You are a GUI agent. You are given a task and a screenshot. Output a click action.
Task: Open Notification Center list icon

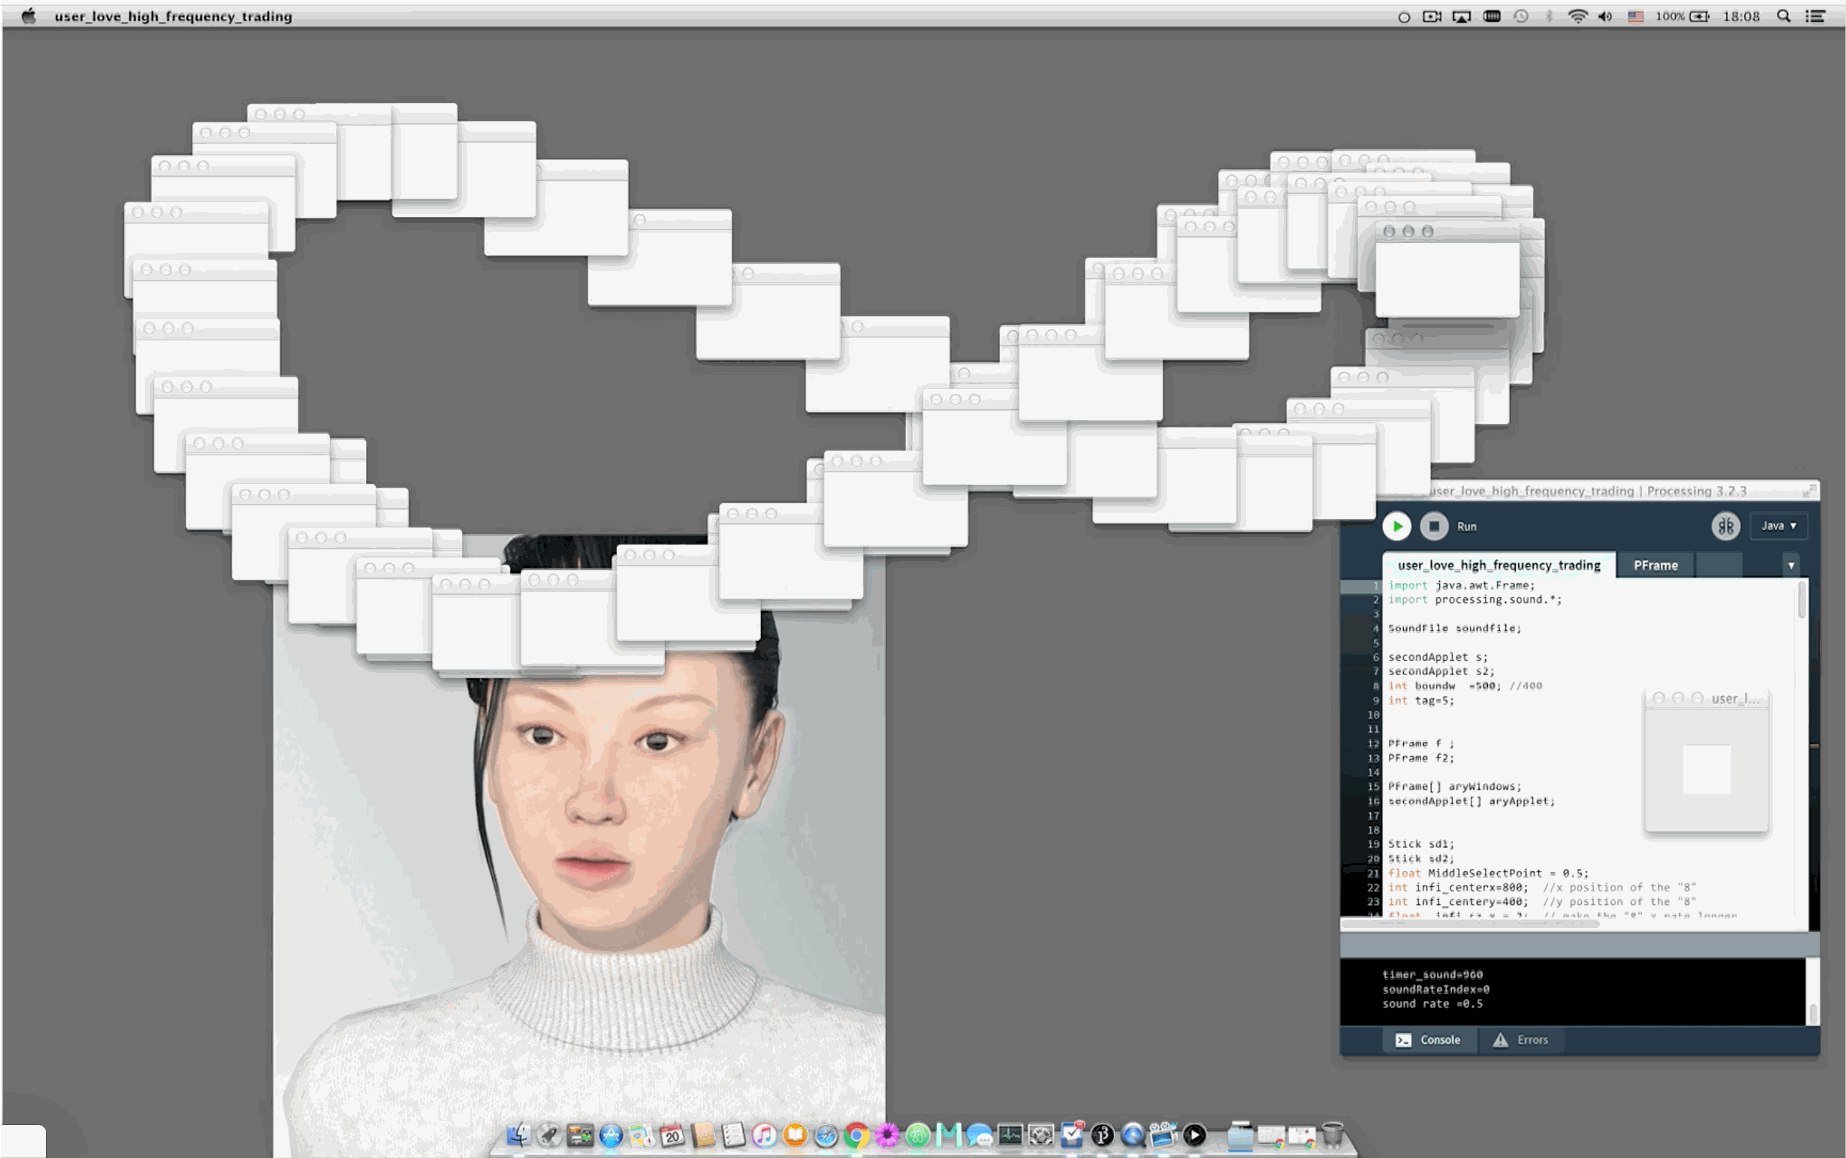tap(1815, 16)
